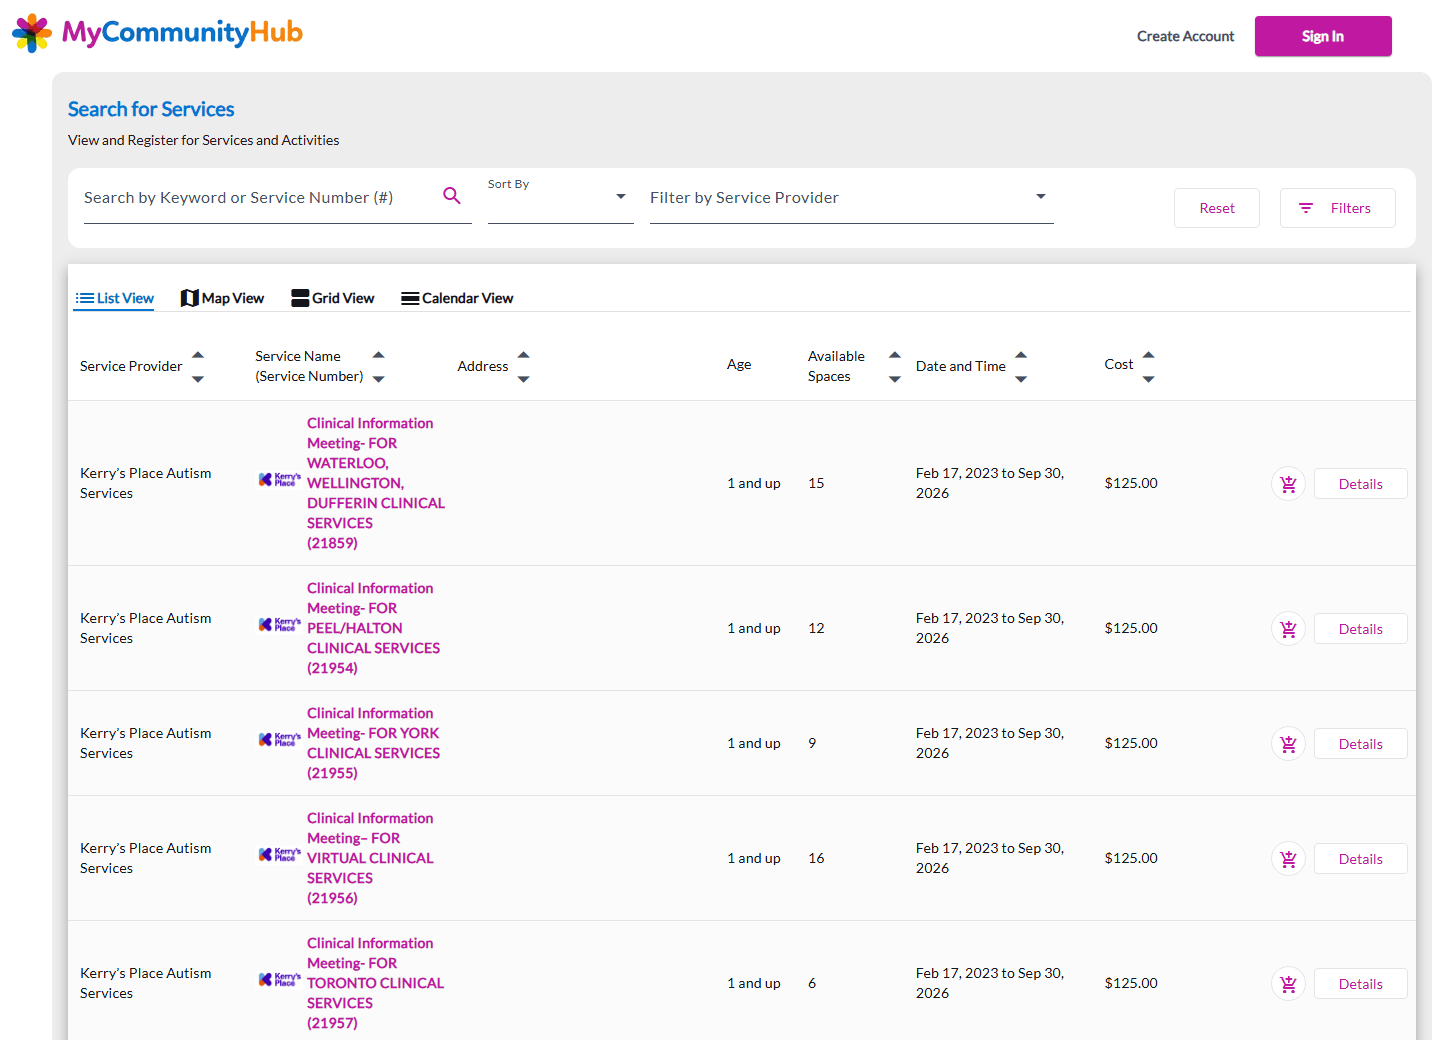Click available spaces value 16
This screenshot has height=1040, width=1440.
(816, 858)
